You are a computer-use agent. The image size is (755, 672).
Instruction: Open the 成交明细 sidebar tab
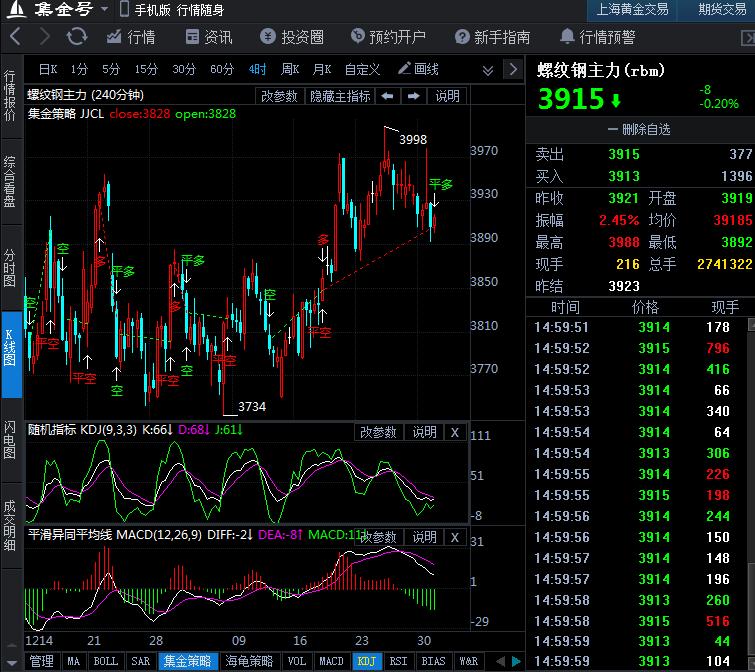coord(11,526)
